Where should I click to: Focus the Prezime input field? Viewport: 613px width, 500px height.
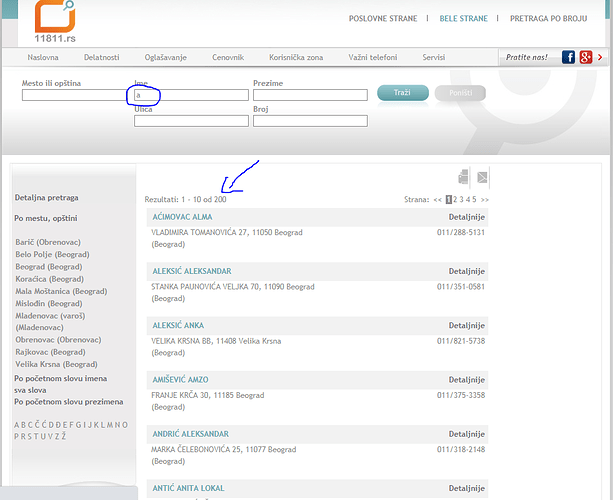(310, 95)
